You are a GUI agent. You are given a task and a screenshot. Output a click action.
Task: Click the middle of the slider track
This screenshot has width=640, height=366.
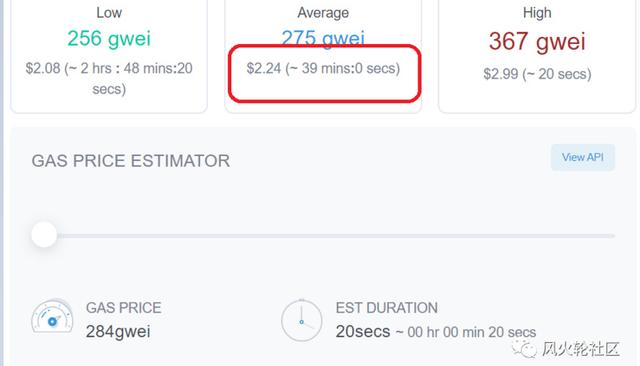pos(336,236)
